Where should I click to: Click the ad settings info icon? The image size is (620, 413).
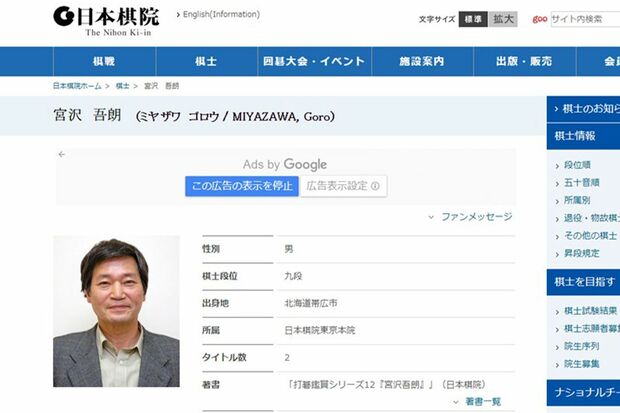click(375, 186)
